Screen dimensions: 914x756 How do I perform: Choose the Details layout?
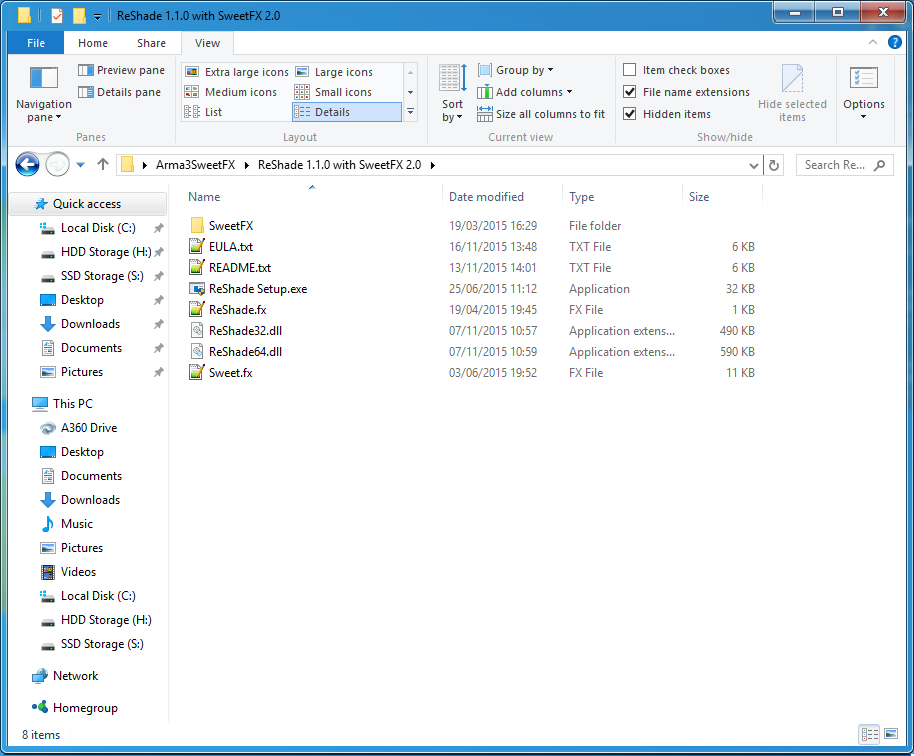click(x=346, y=112)
